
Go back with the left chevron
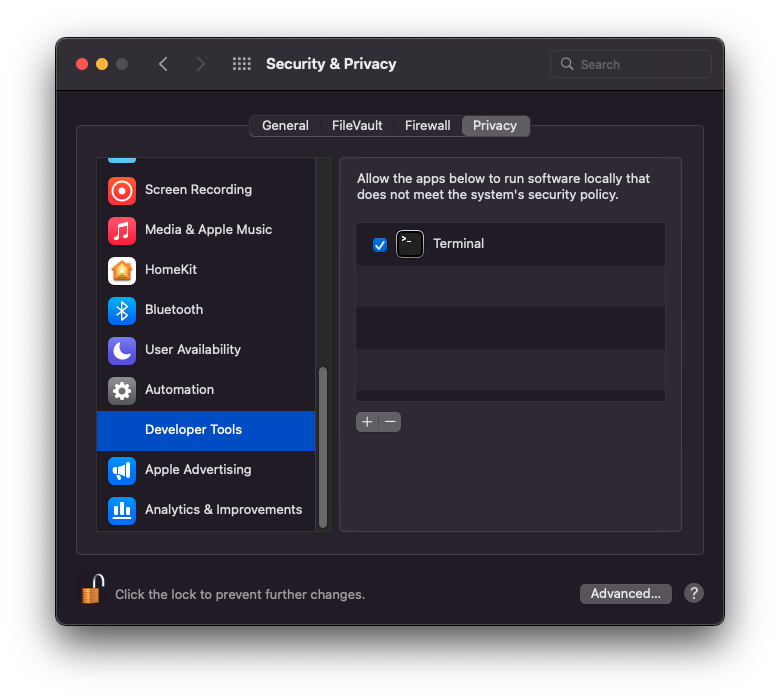coord(163,64)
